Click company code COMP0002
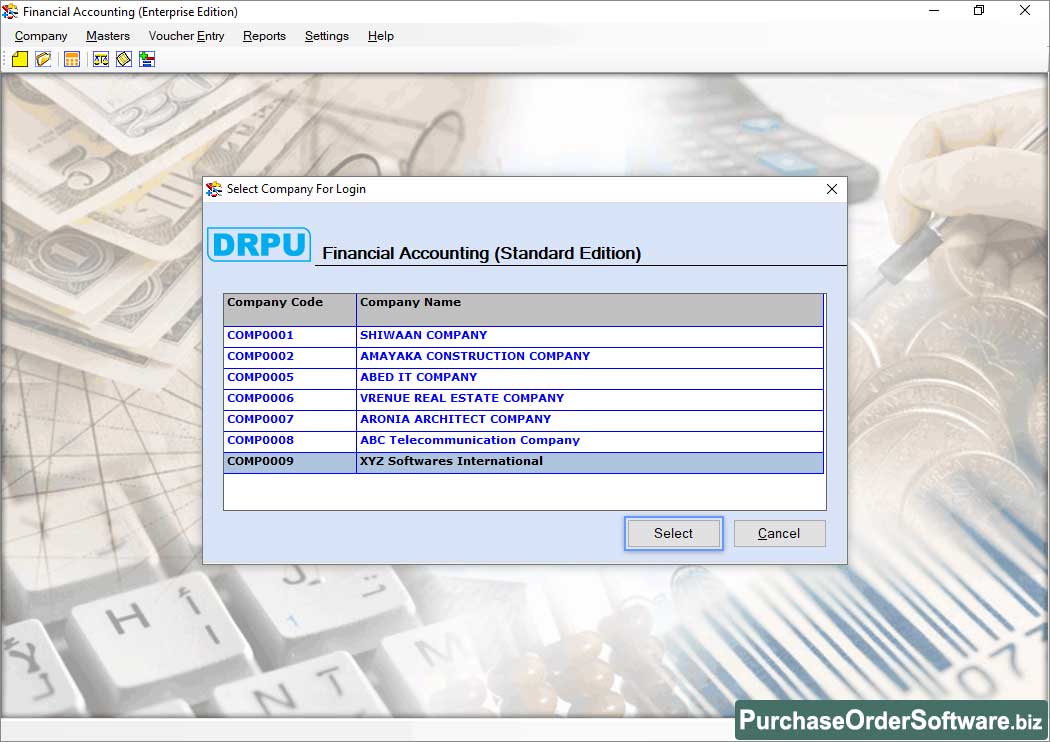The width and height of the screenshot is (1050, 742). [260, 356]
